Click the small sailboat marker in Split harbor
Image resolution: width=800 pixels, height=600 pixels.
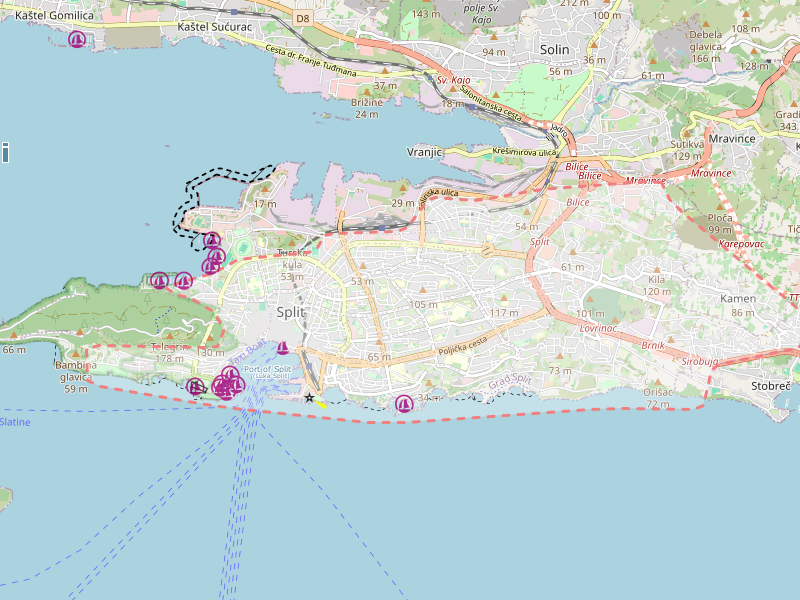[283, 348]
